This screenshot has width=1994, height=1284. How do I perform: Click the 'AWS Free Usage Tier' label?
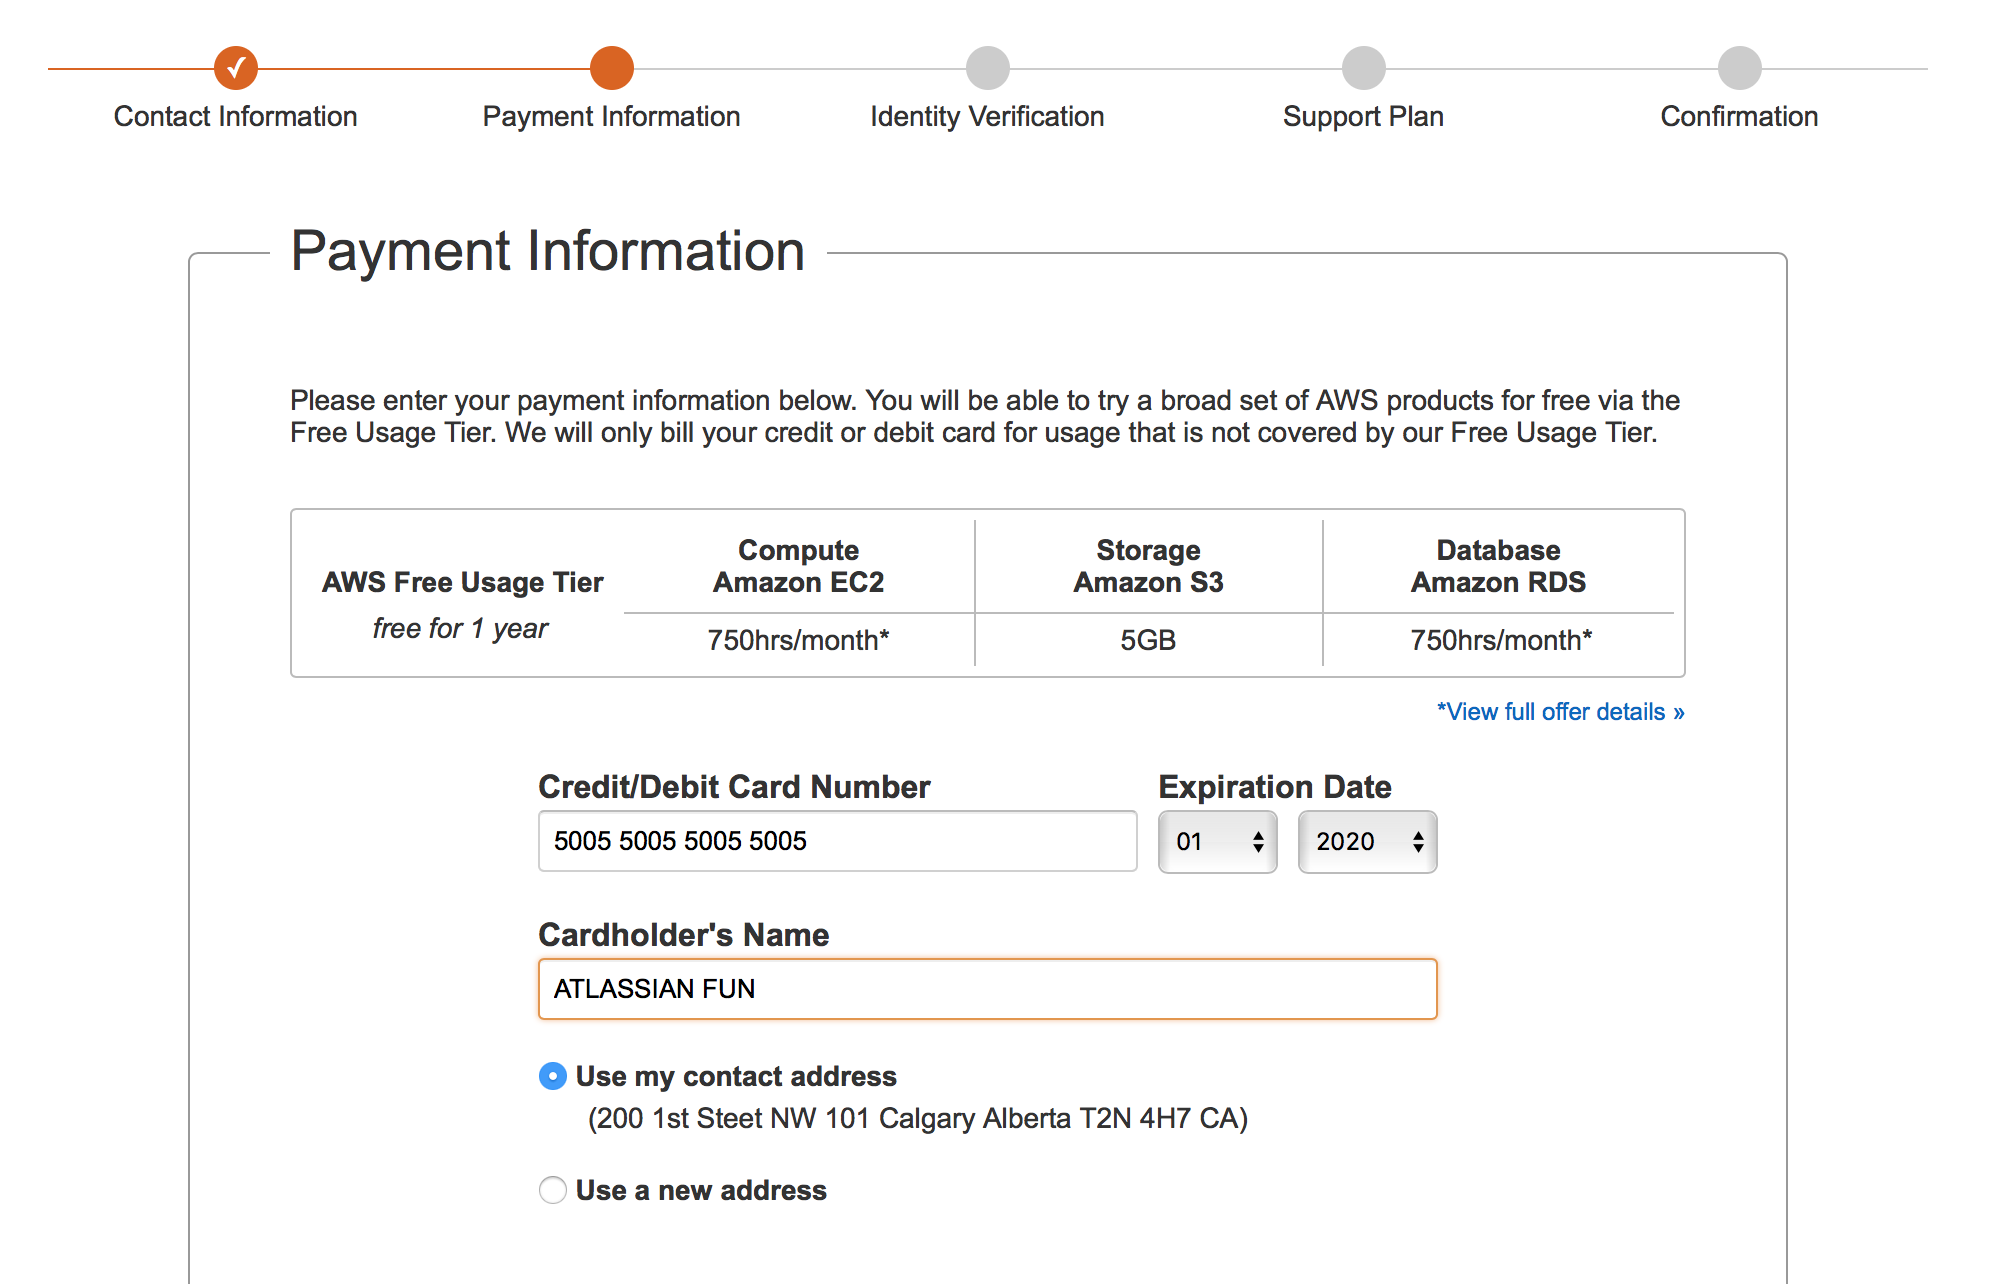point(463,582)
